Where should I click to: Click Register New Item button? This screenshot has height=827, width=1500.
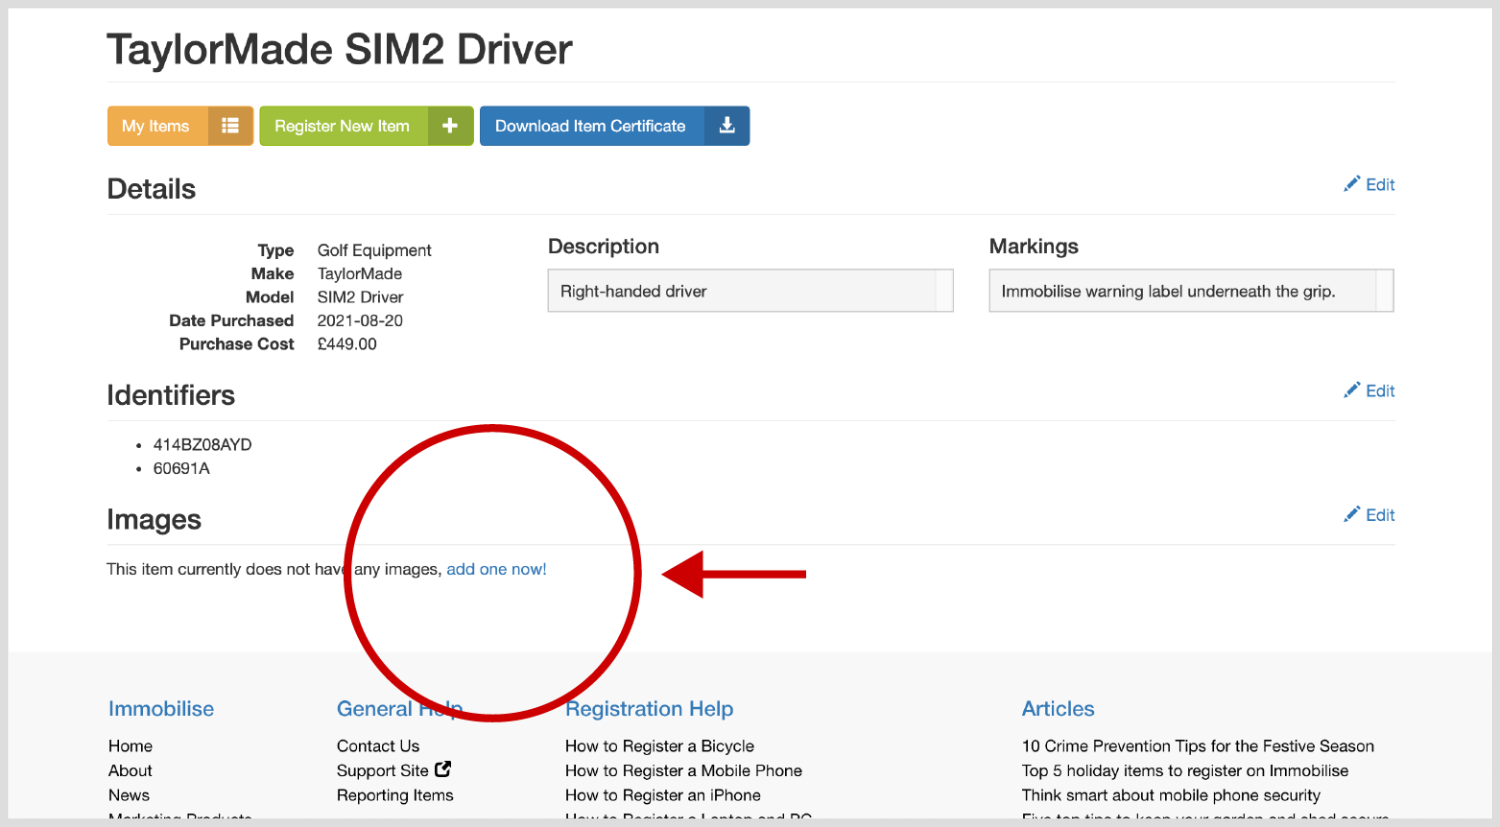coord(366,126)
